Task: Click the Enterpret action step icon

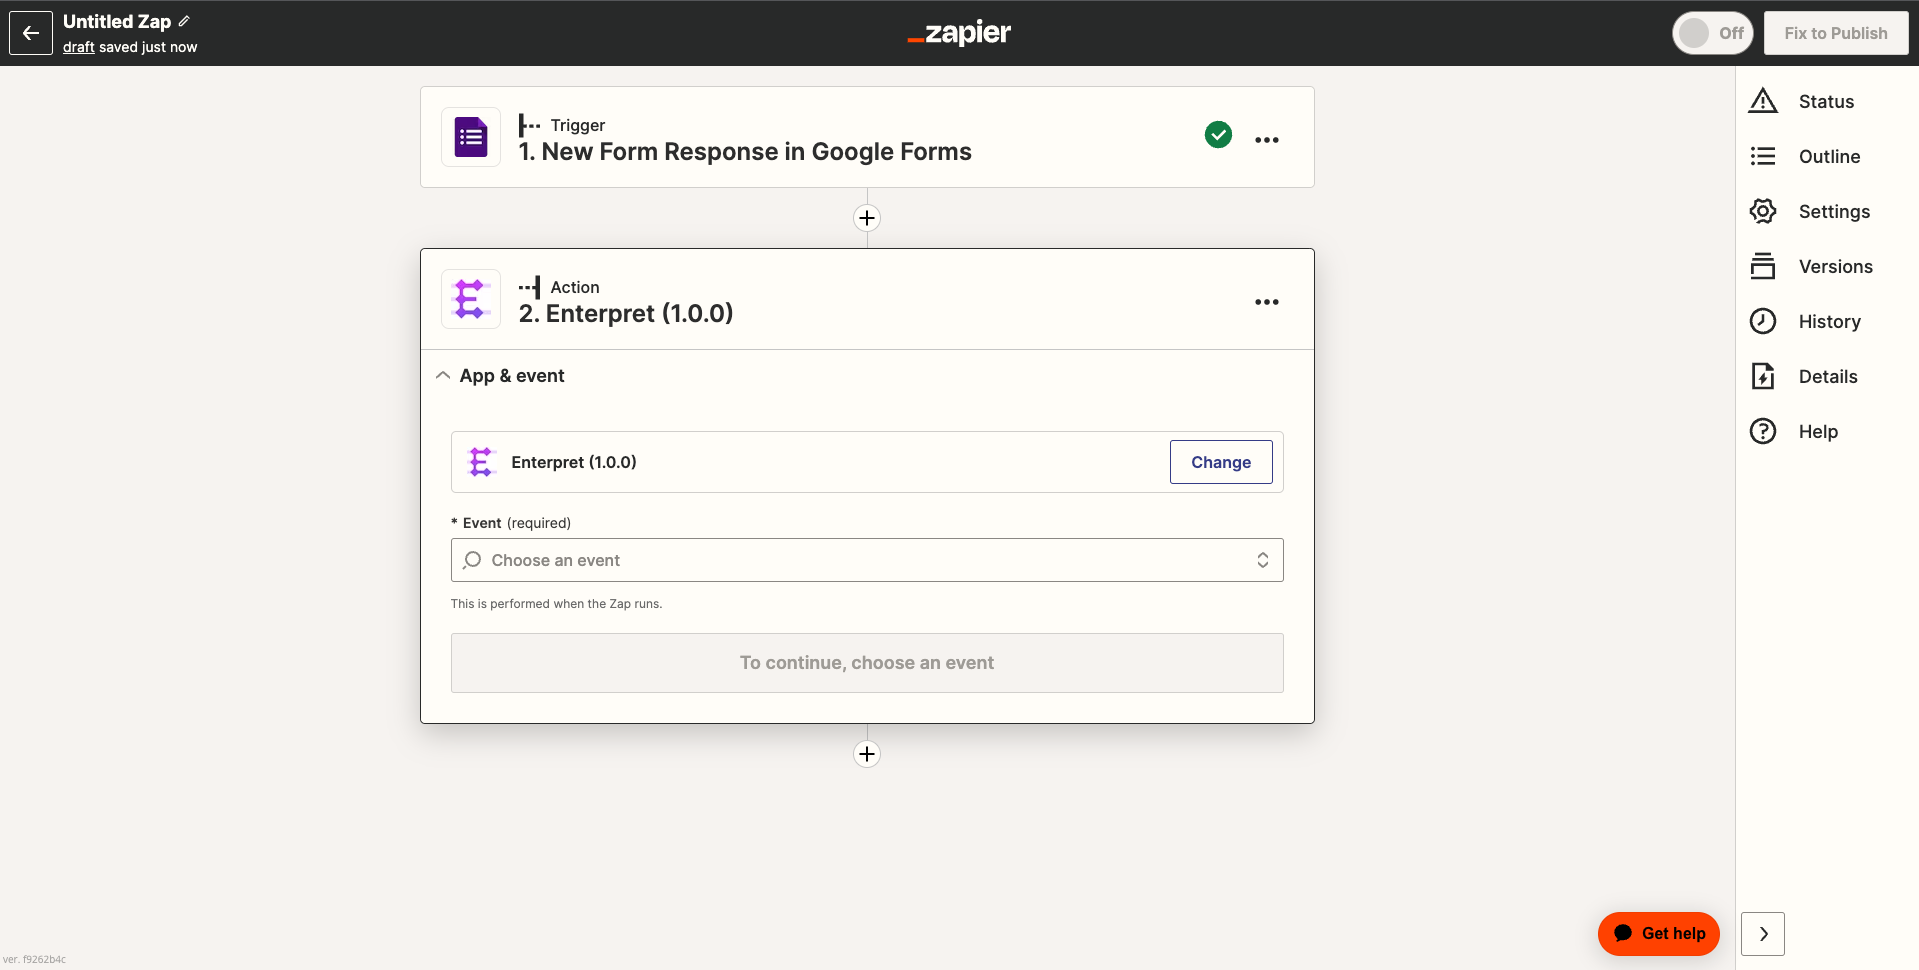Action: pyautogui.click(x=471, y=299)
